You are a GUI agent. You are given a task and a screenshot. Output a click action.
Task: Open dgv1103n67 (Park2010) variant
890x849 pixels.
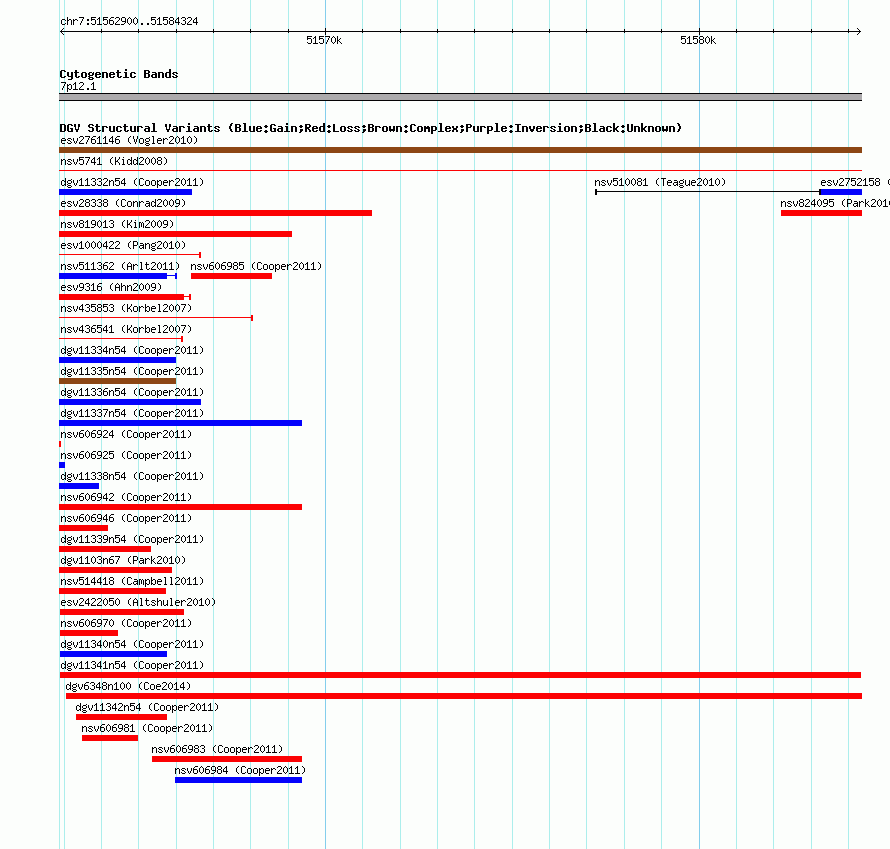pos(123,560)
